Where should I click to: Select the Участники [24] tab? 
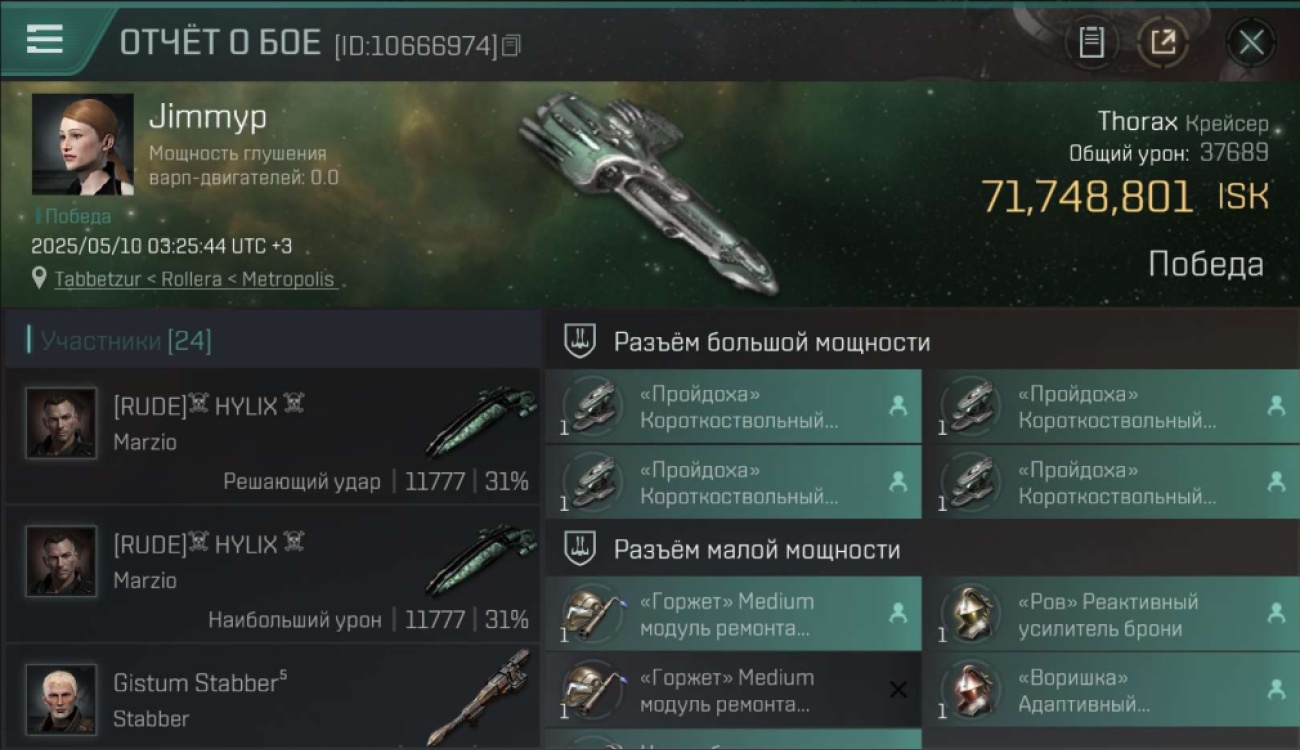pyautogui.click(x=125, y=341)
